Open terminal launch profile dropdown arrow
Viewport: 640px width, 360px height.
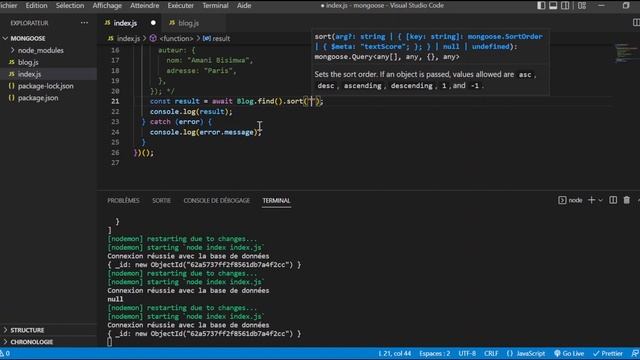pos(600,200)
